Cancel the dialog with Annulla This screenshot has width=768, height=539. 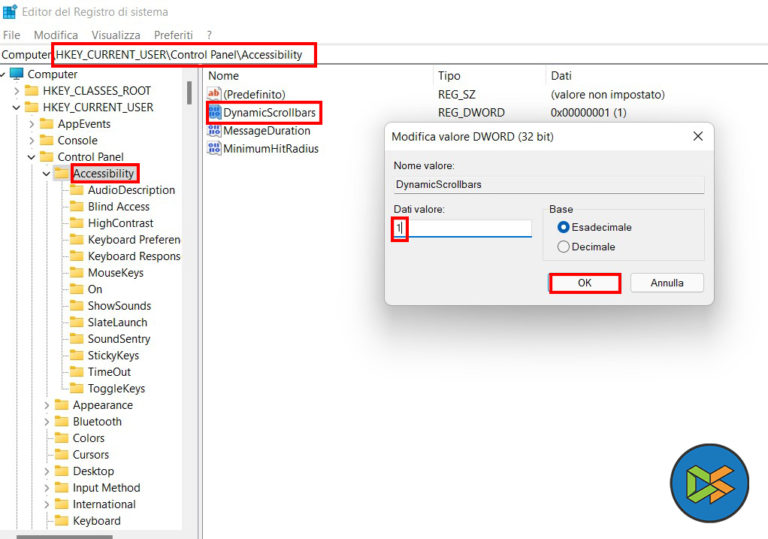click(667, 283)
